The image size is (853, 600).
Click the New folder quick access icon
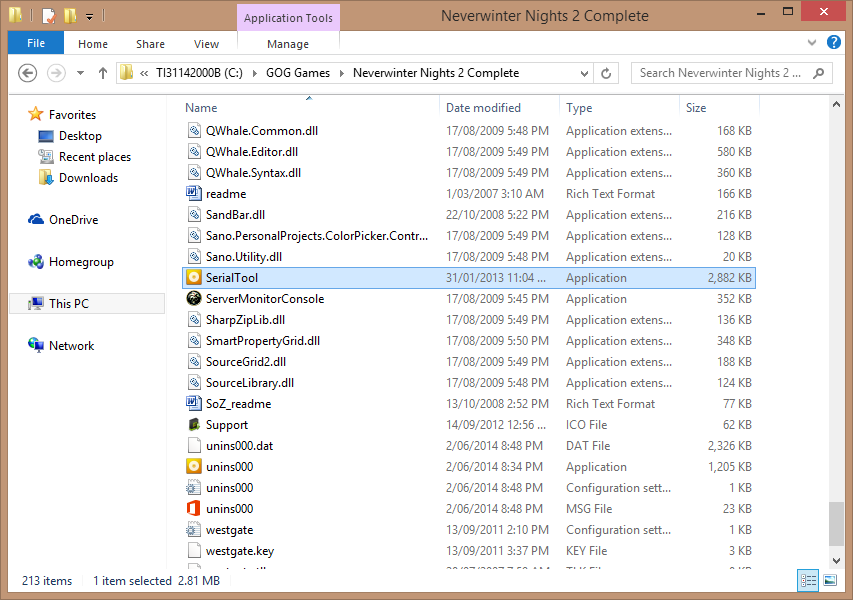pos(70,16)
